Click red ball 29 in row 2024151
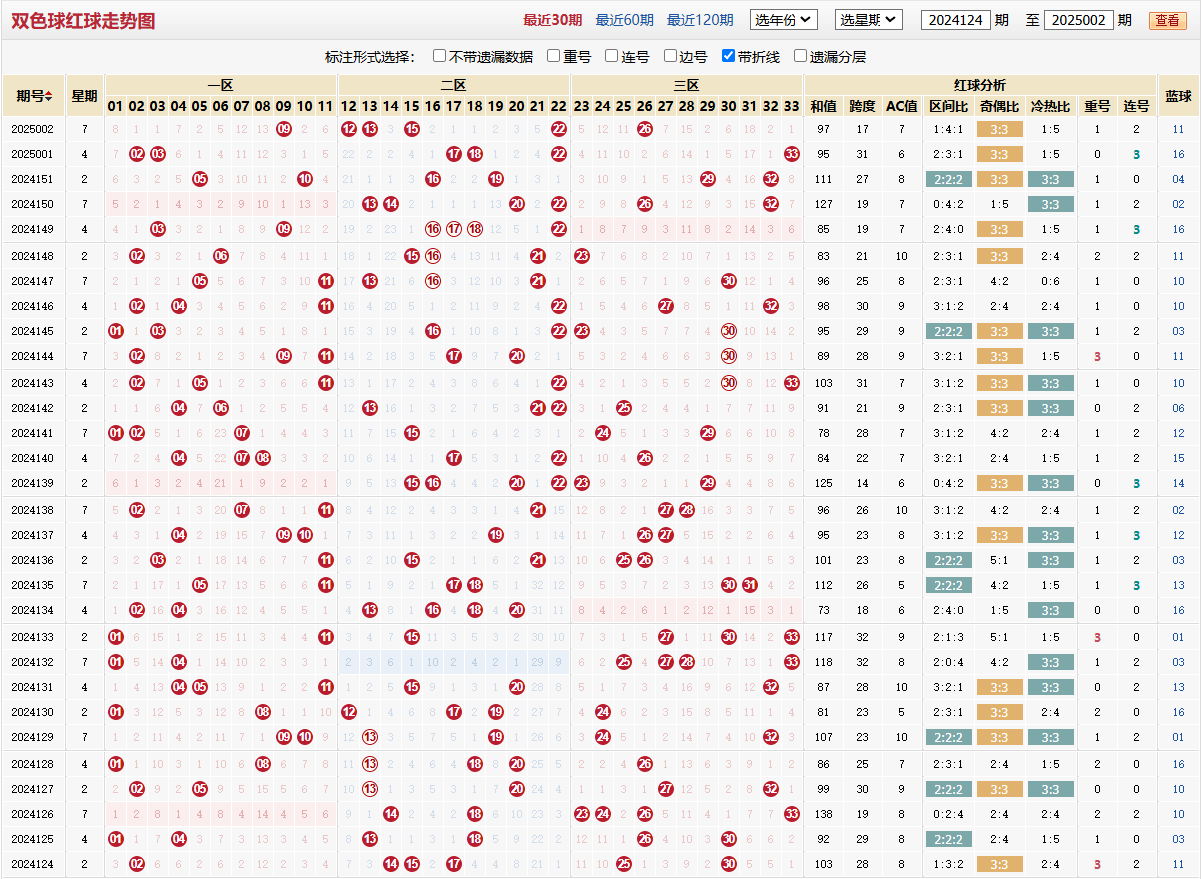 708,179
